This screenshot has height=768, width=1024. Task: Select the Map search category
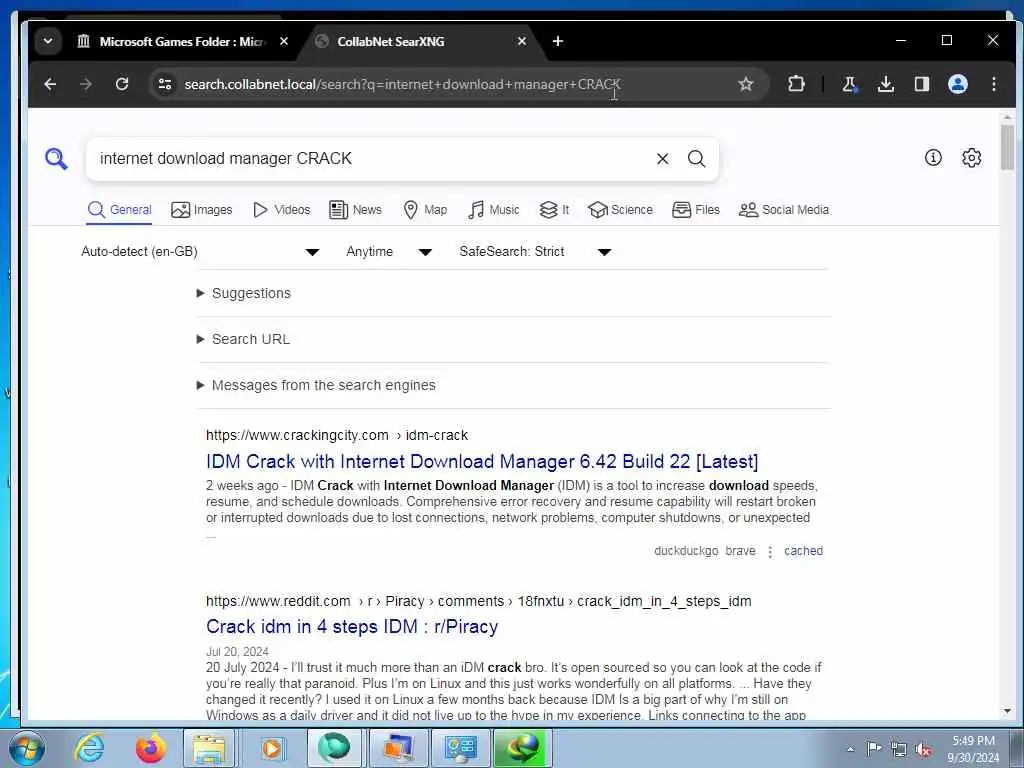coord(425,210)
